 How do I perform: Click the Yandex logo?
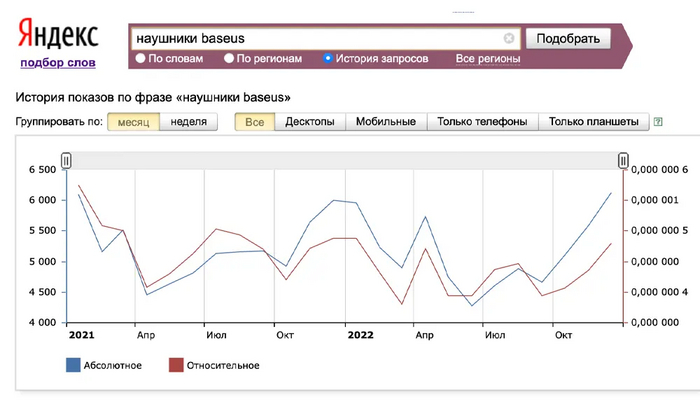tap(58, 36)
